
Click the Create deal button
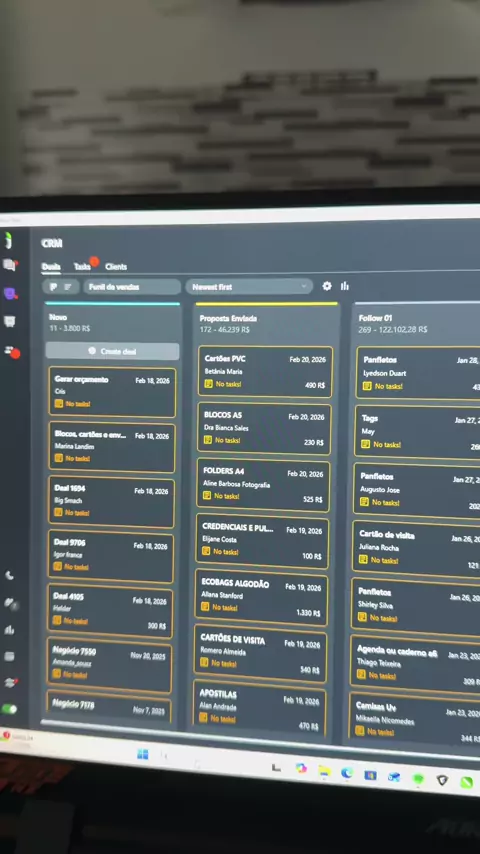tap(112, 351)
